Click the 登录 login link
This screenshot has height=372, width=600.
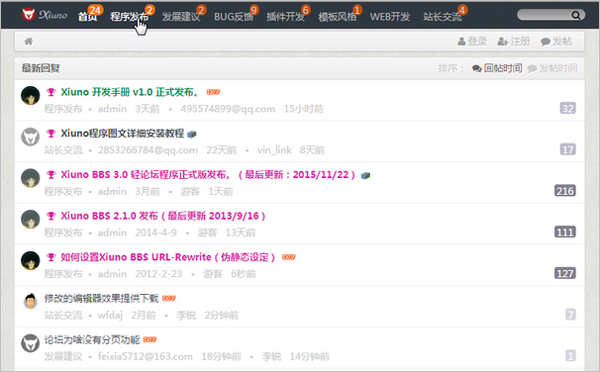[472, 41]
